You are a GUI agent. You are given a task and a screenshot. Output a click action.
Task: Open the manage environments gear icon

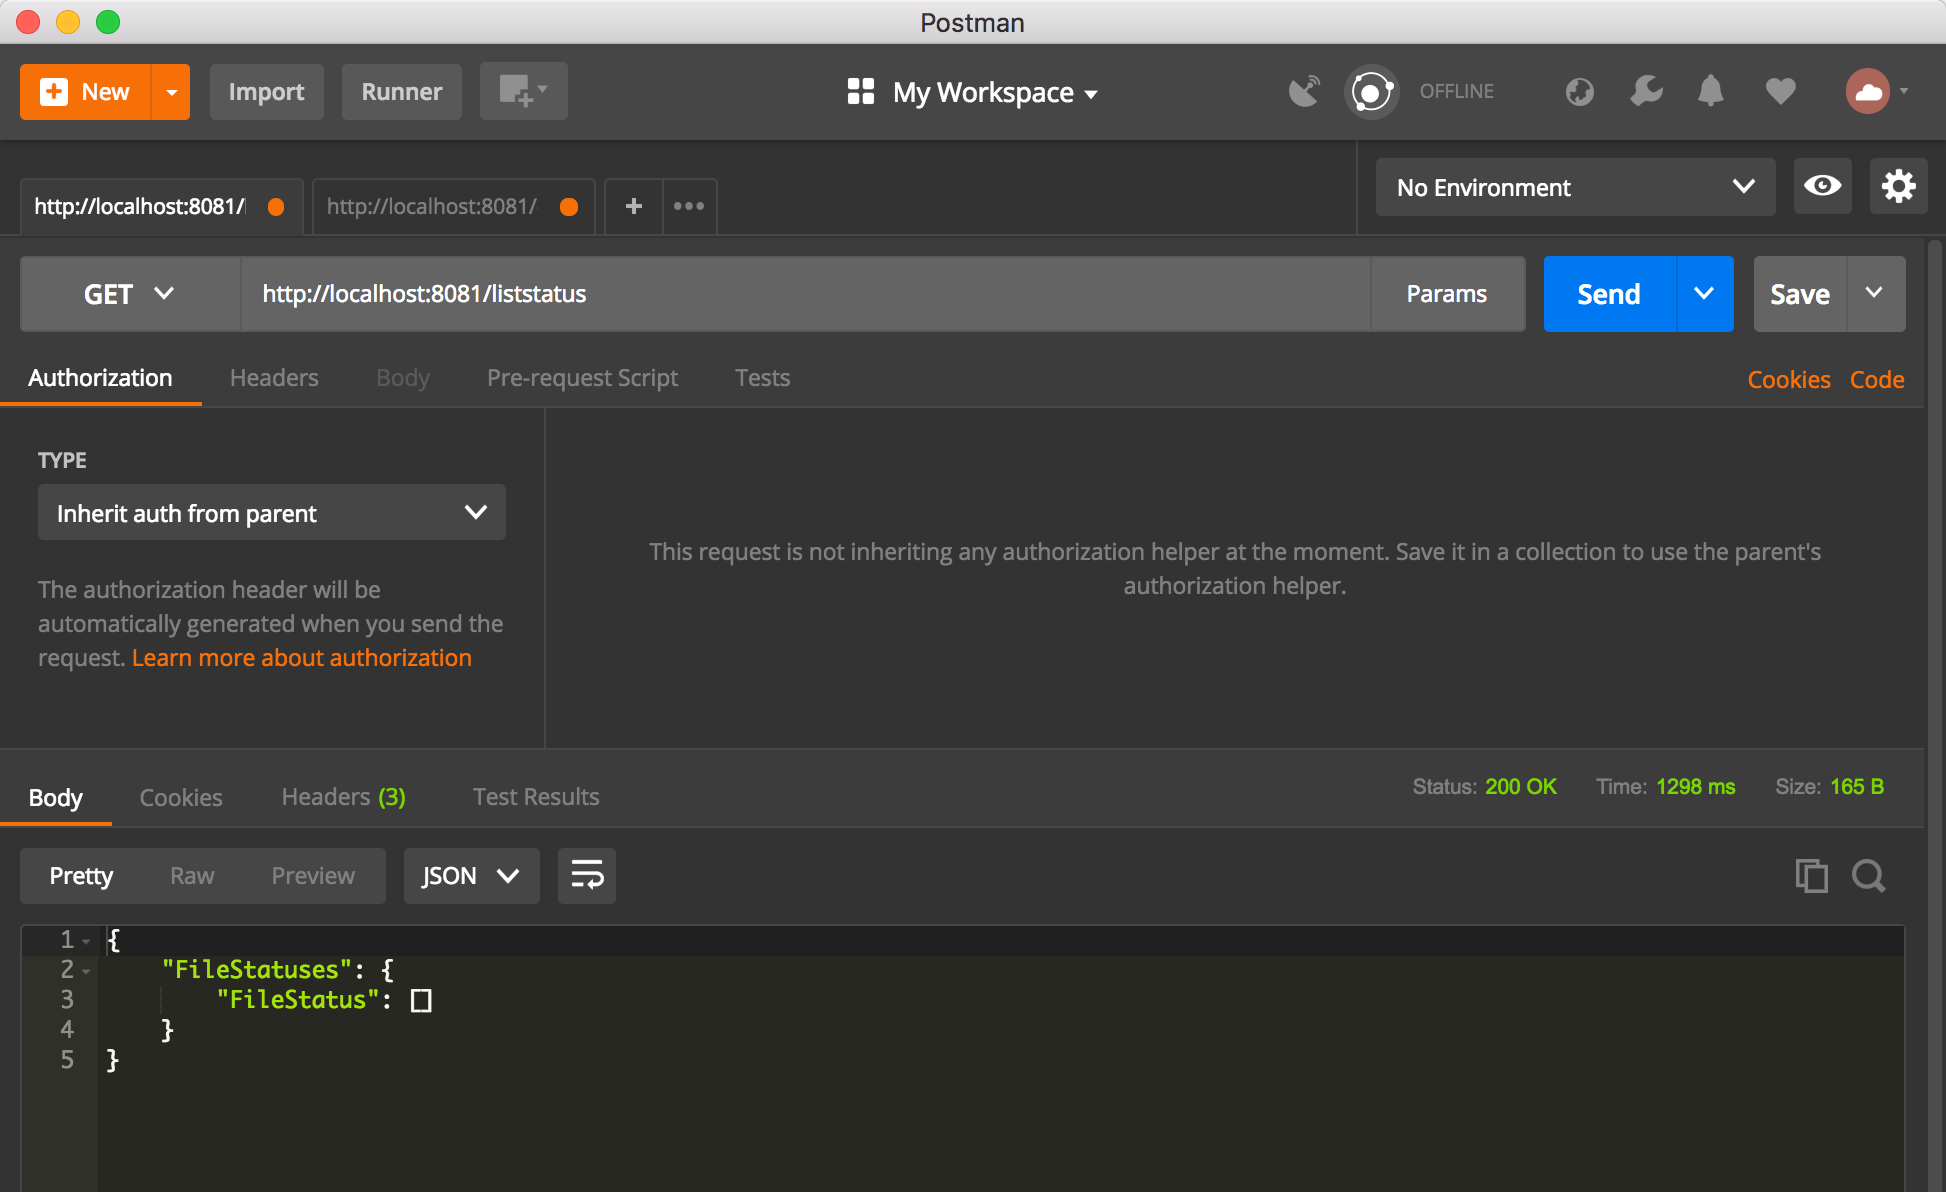[1898, 186]
